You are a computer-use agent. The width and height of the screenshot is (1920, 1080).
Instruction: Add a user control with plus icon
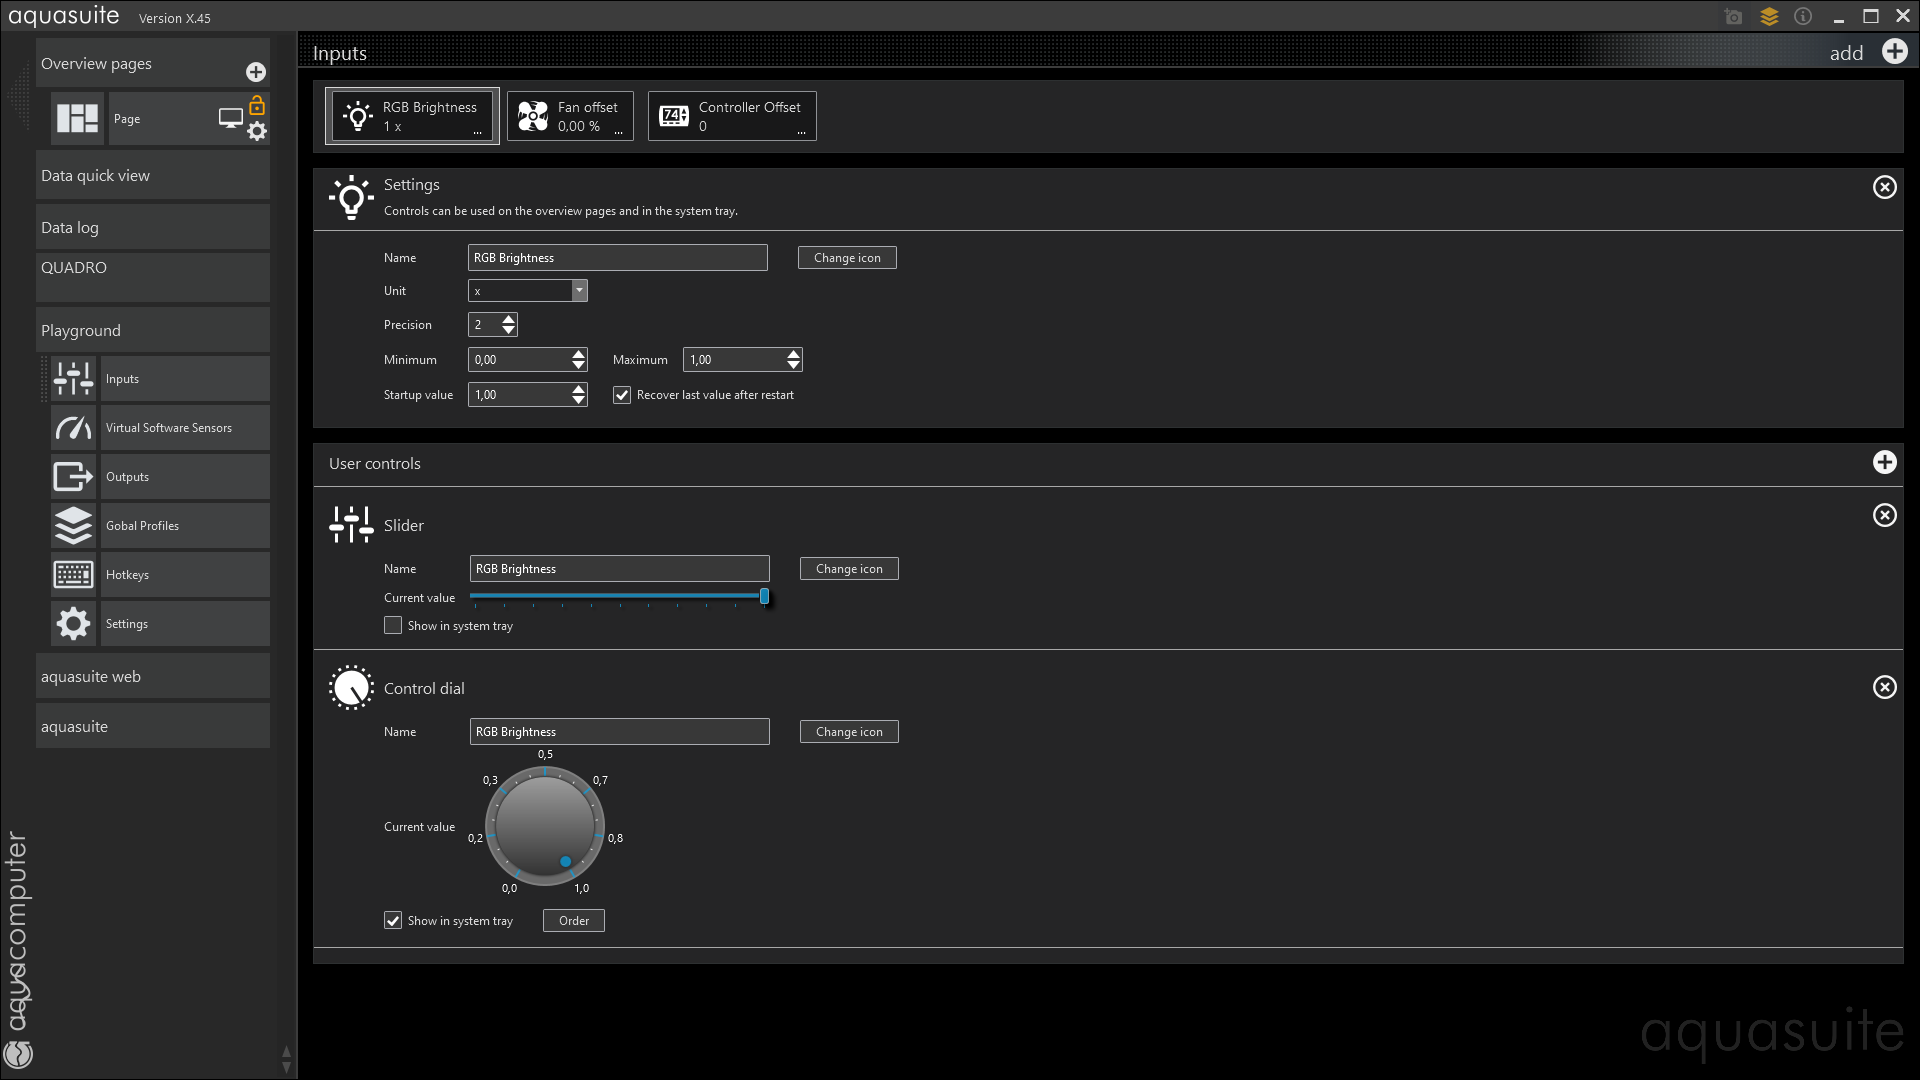click(x=1885, y=462)
